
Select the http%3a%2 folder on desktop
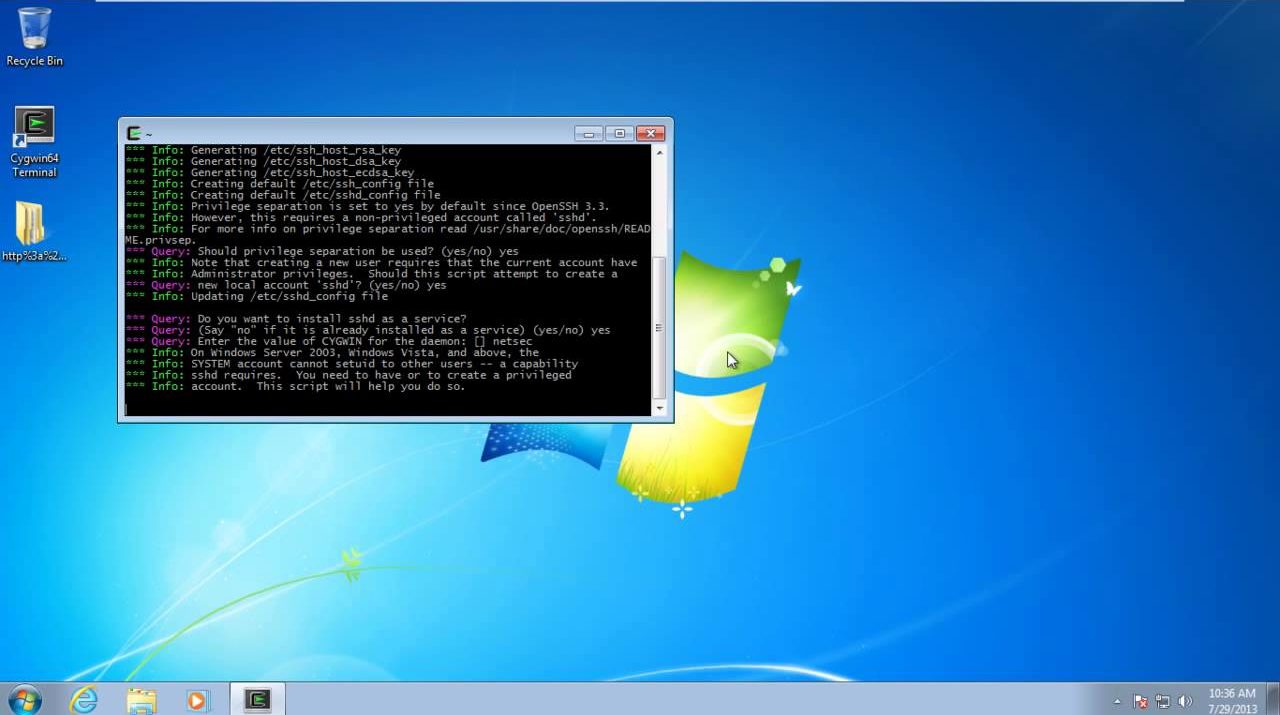[33, 232]
